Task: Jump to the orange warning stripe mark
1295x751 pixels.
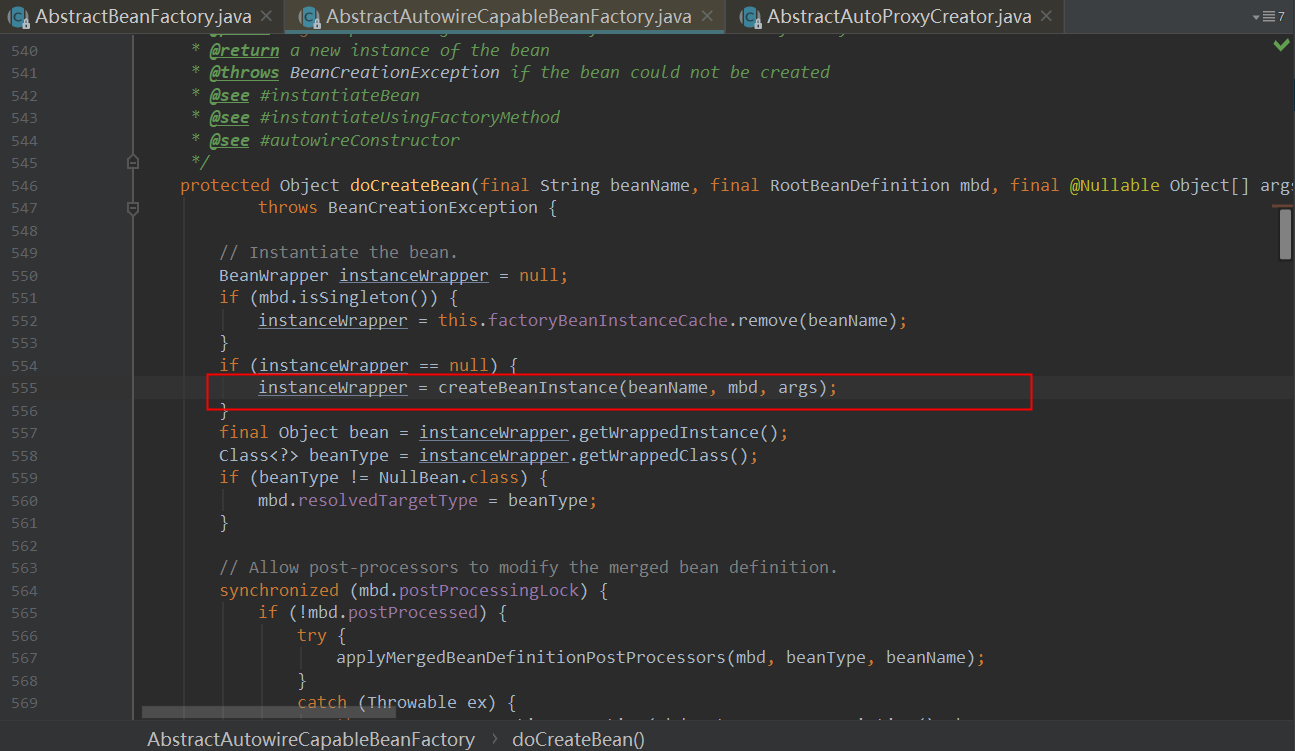Action: 1284,207
